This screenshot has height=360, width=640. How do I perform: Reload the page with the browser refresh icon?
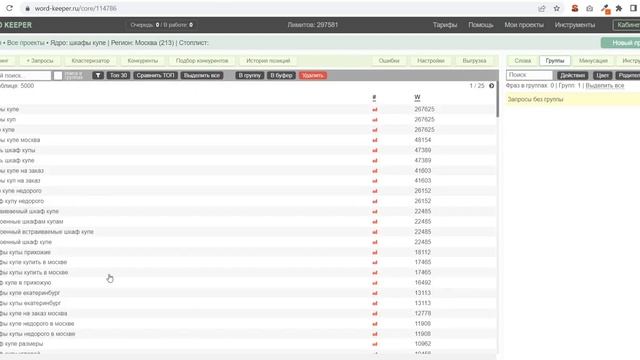(x=9, y=8)
